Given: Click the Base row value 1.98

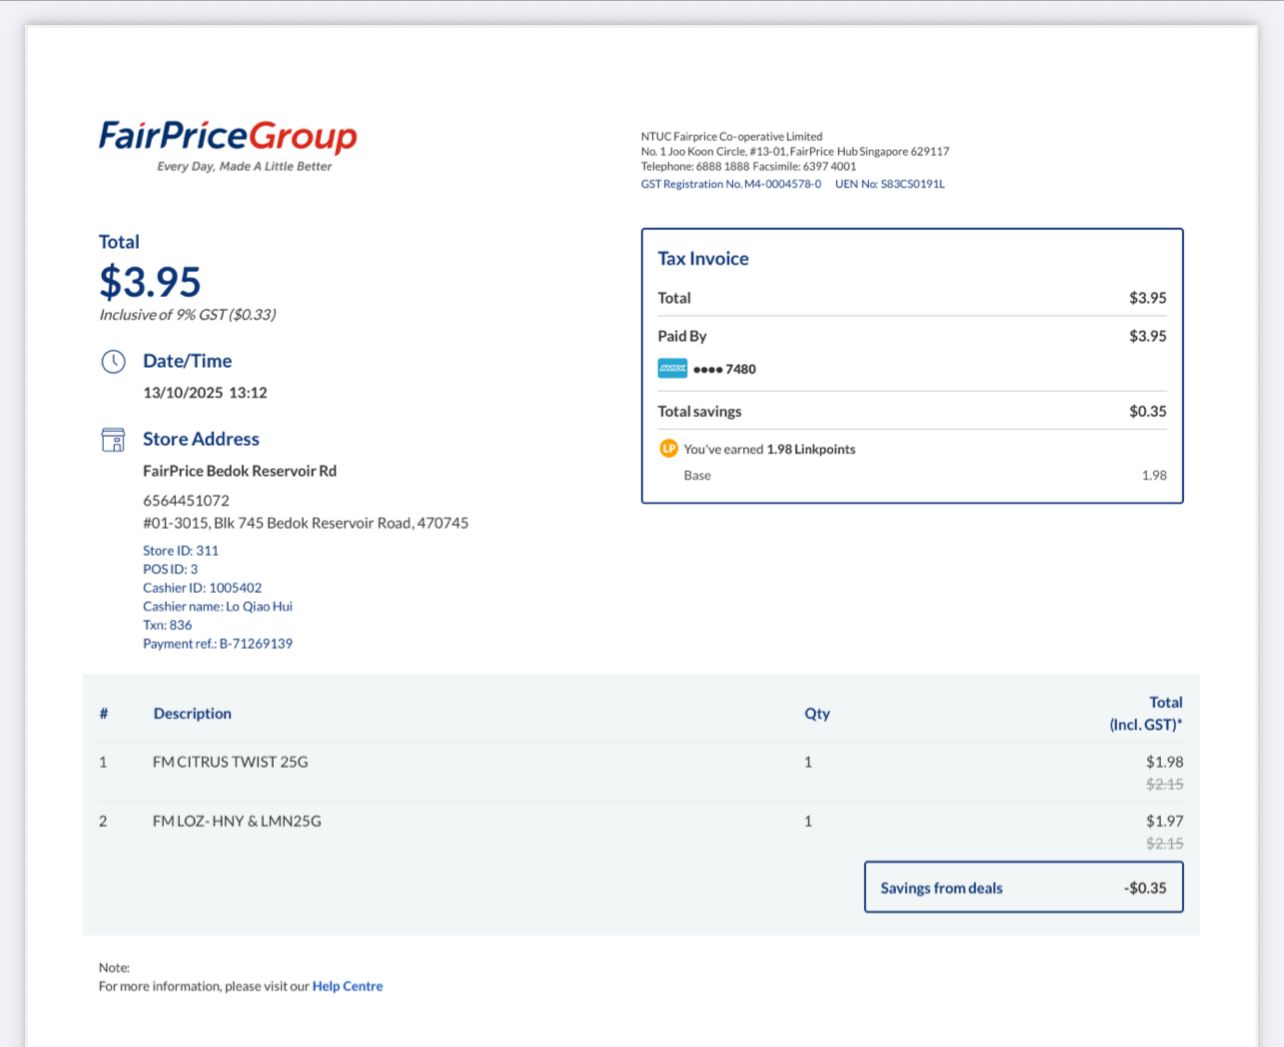Looking at the screenshot, I should (1154, 476).
